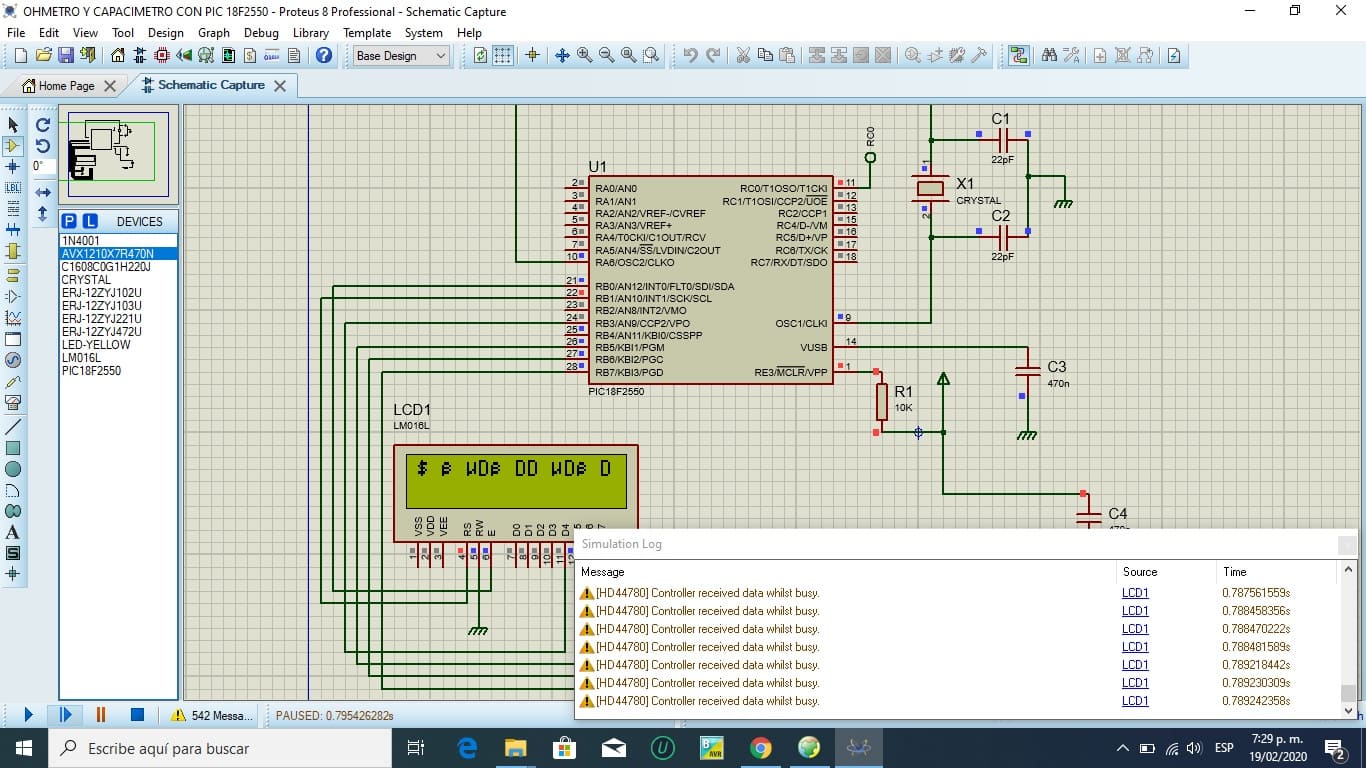Image resolution: width=1366 pixels, height=768 pixels.
Task: Pick the Text Script Mode tool
Action: pyautogui.click(x=13, y=209)
